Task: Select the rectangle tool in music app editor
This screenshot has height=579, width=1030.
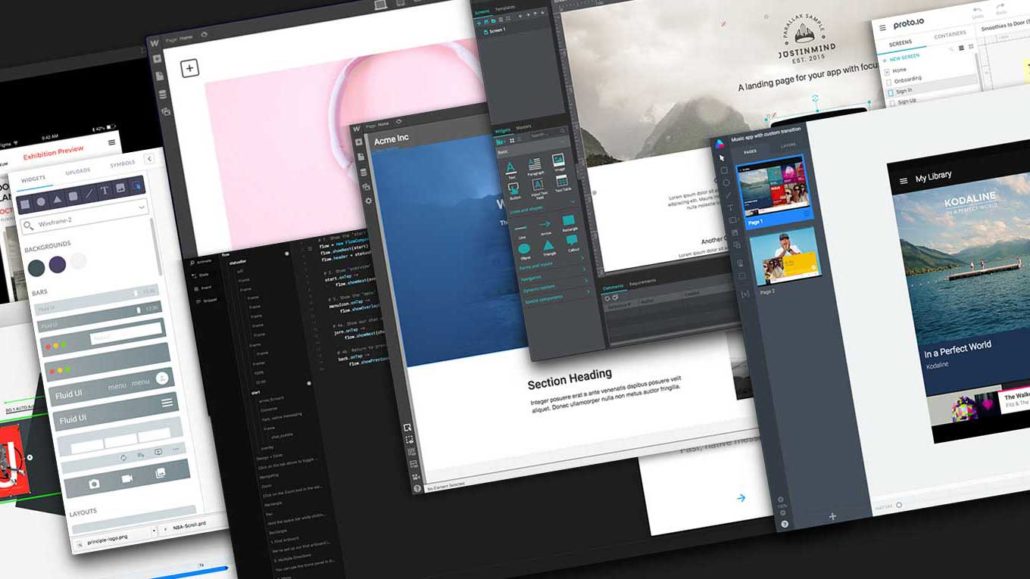Action: coord(724,170)
